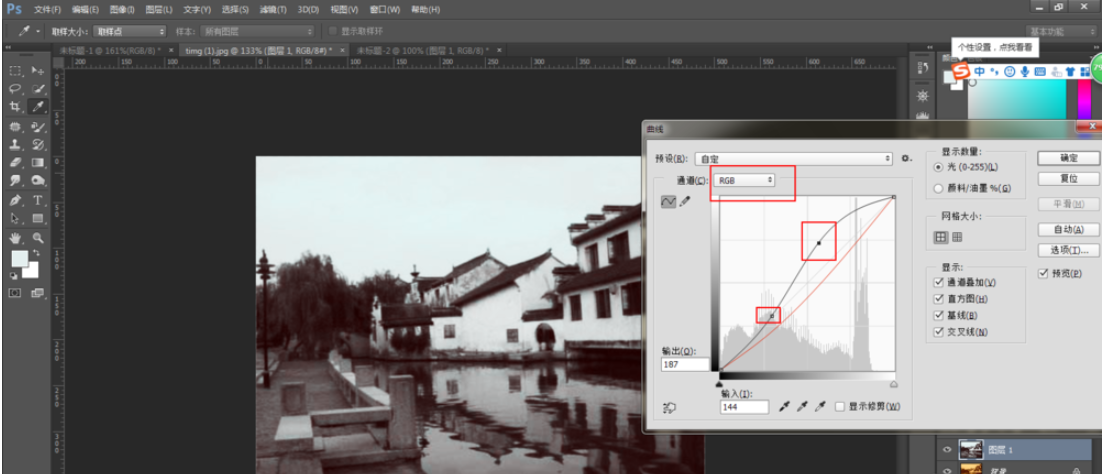Click the on-image adjustment hand tool
The image size is (1109, 474).
pyautogui.click(x=669, y=407)
